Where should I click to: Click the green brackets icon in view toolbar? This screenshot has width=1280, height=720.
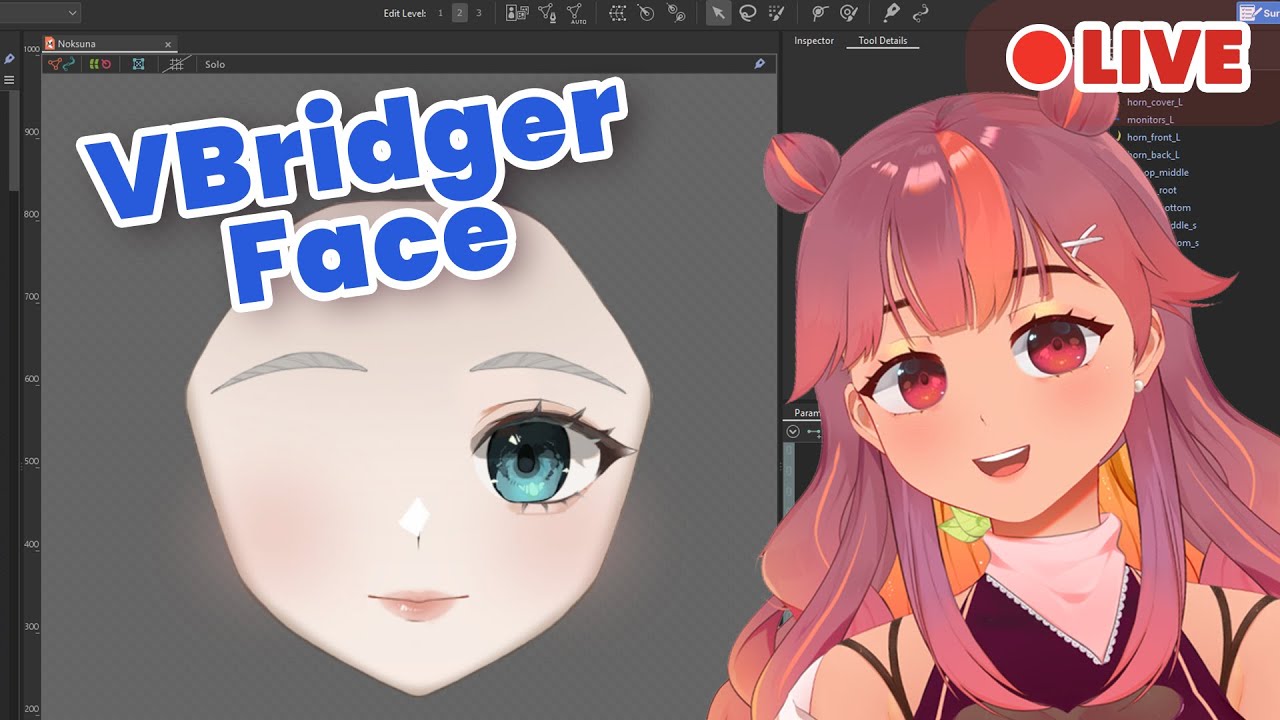pos(93,64)
